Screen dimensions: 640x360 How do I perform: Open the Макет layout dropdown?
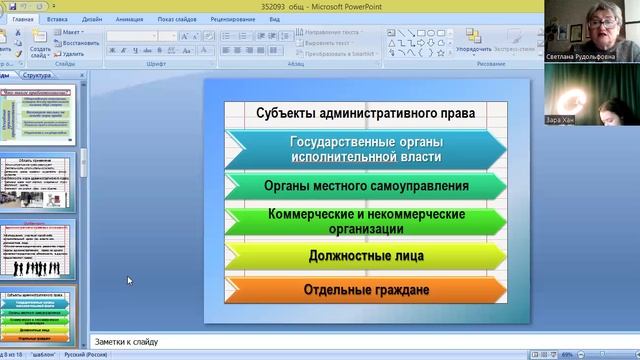pos(69,32)
